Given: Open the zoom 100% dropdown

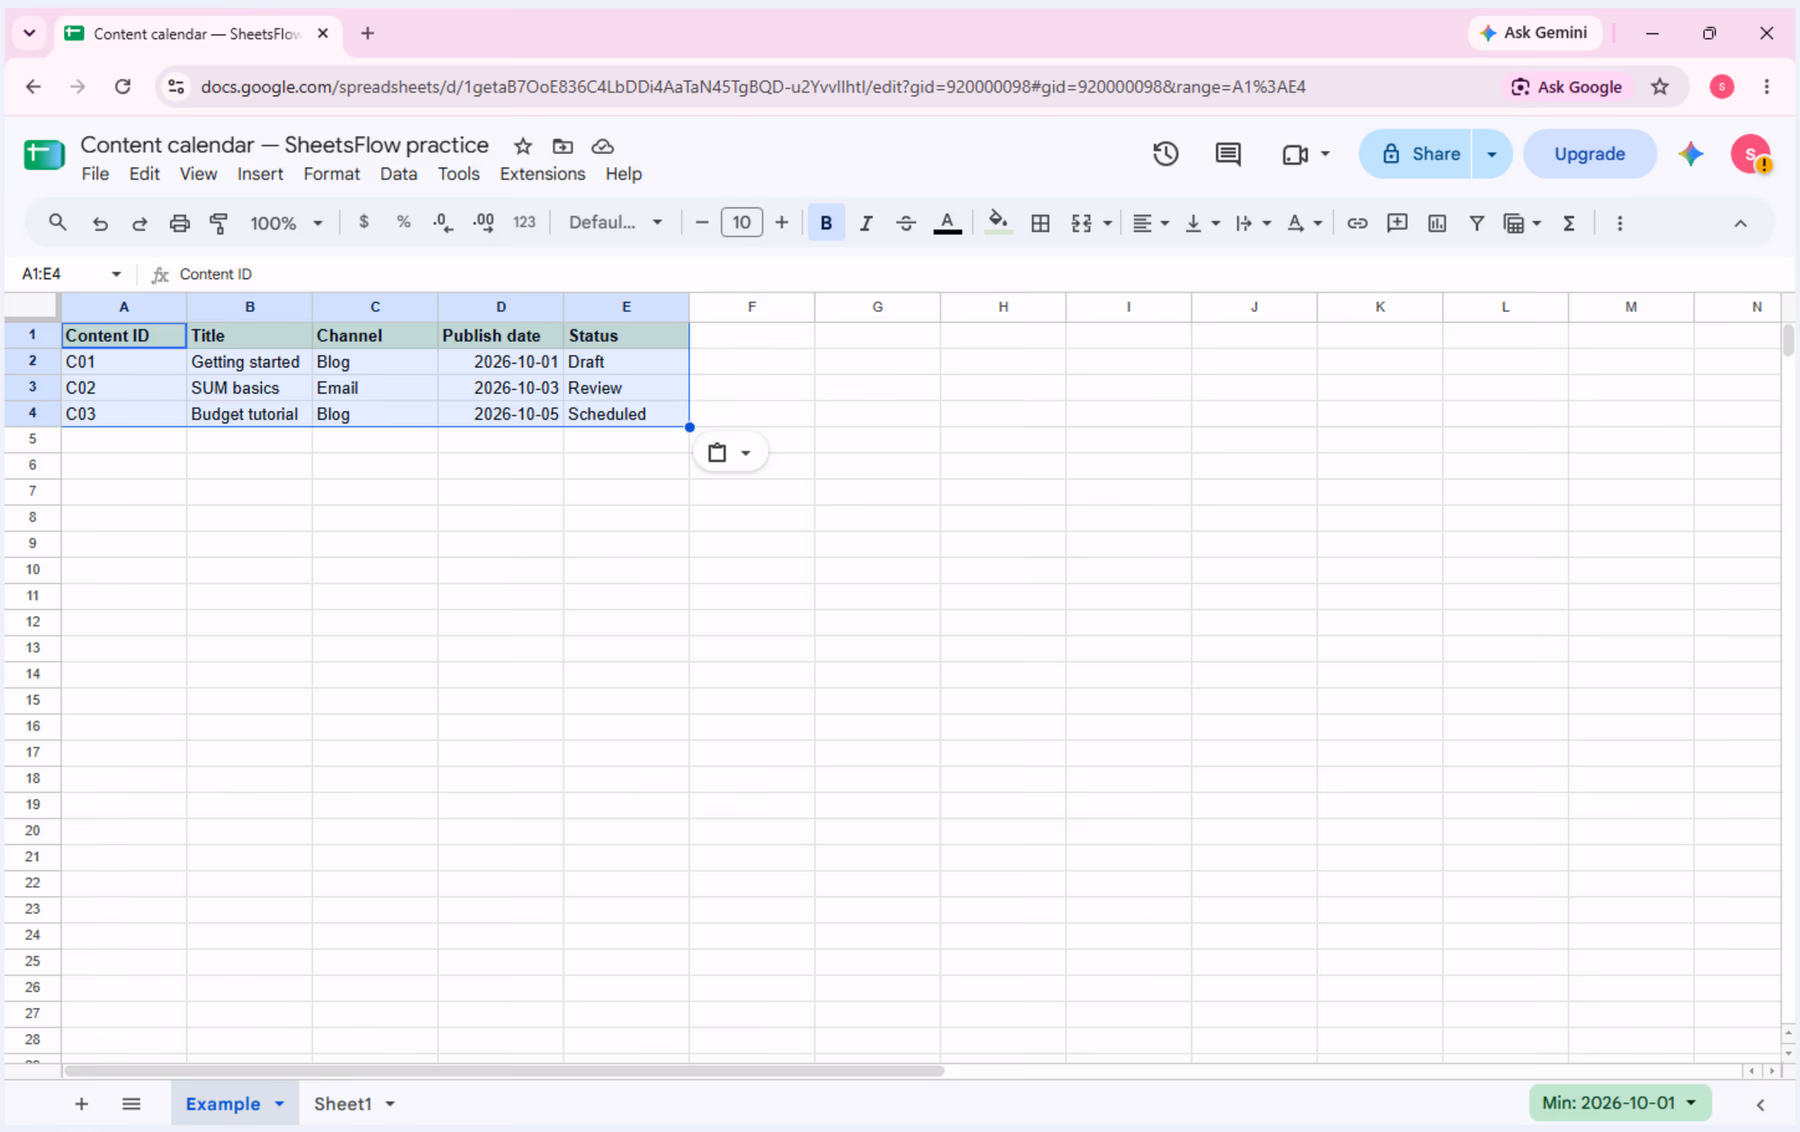Looking at the screenshot, I should (x=286, y=223).
